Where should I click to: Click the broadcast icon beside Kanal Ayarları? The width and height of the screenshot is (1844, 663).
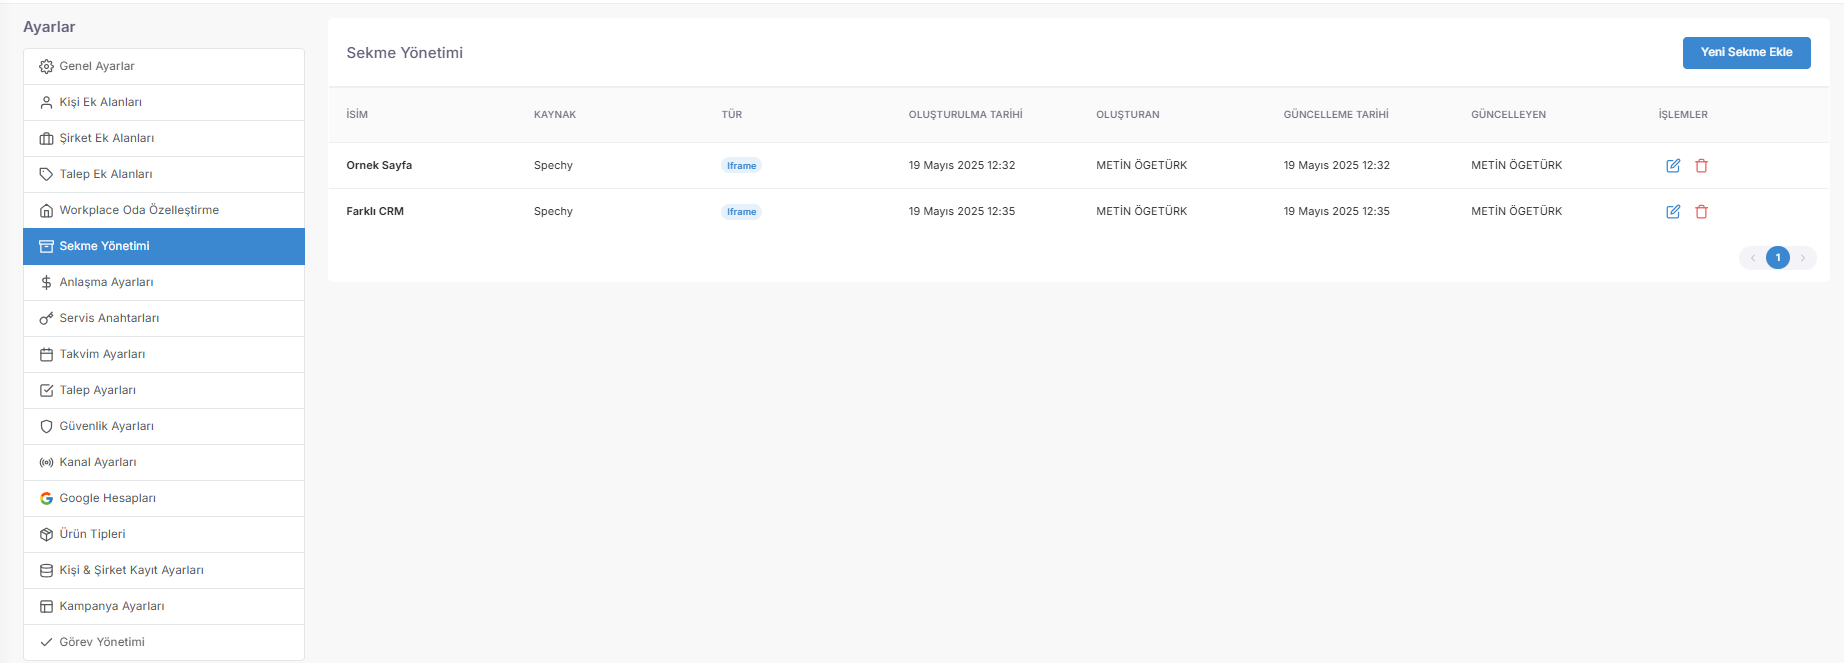click(x=46, y=463)
